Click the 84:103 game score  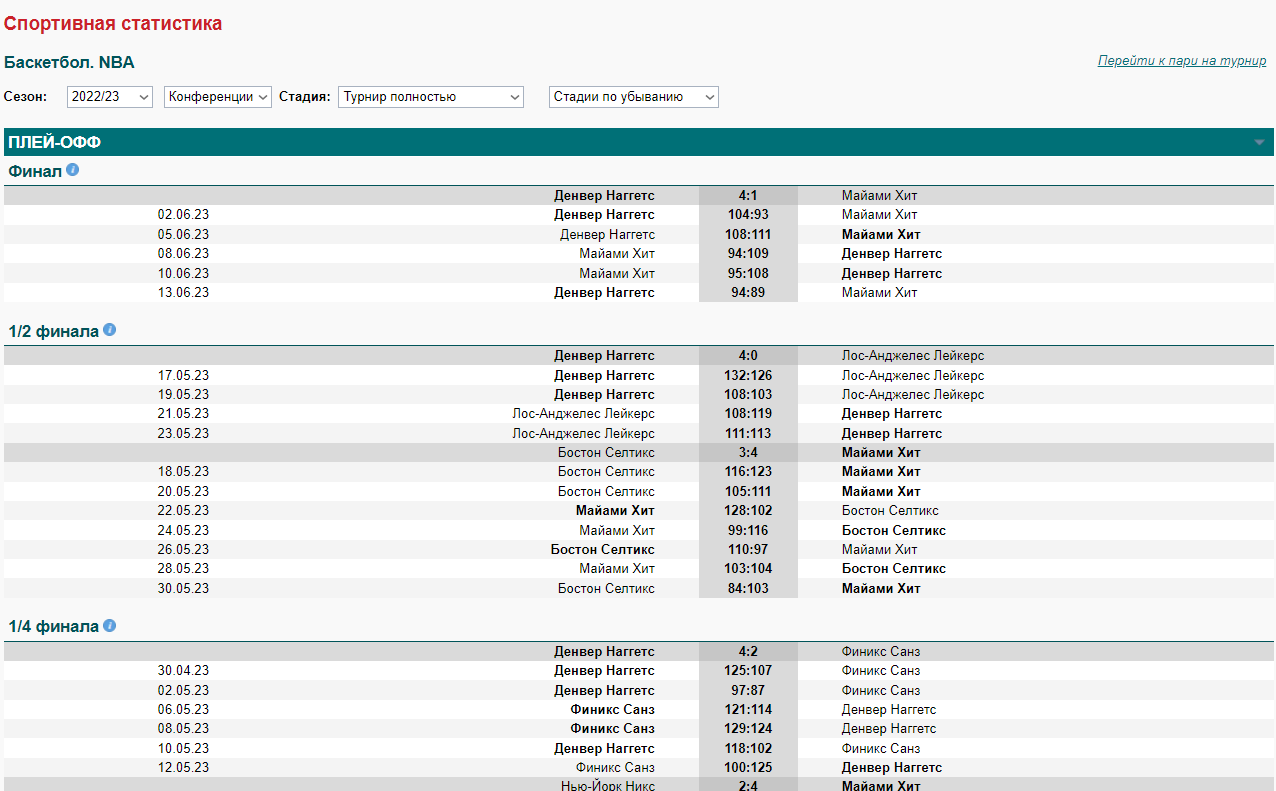point(748,589)
